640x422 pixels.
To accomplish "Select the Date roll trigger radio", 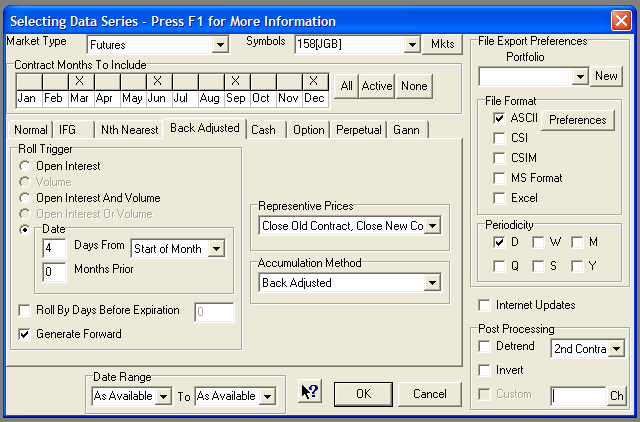I will 25,230.
